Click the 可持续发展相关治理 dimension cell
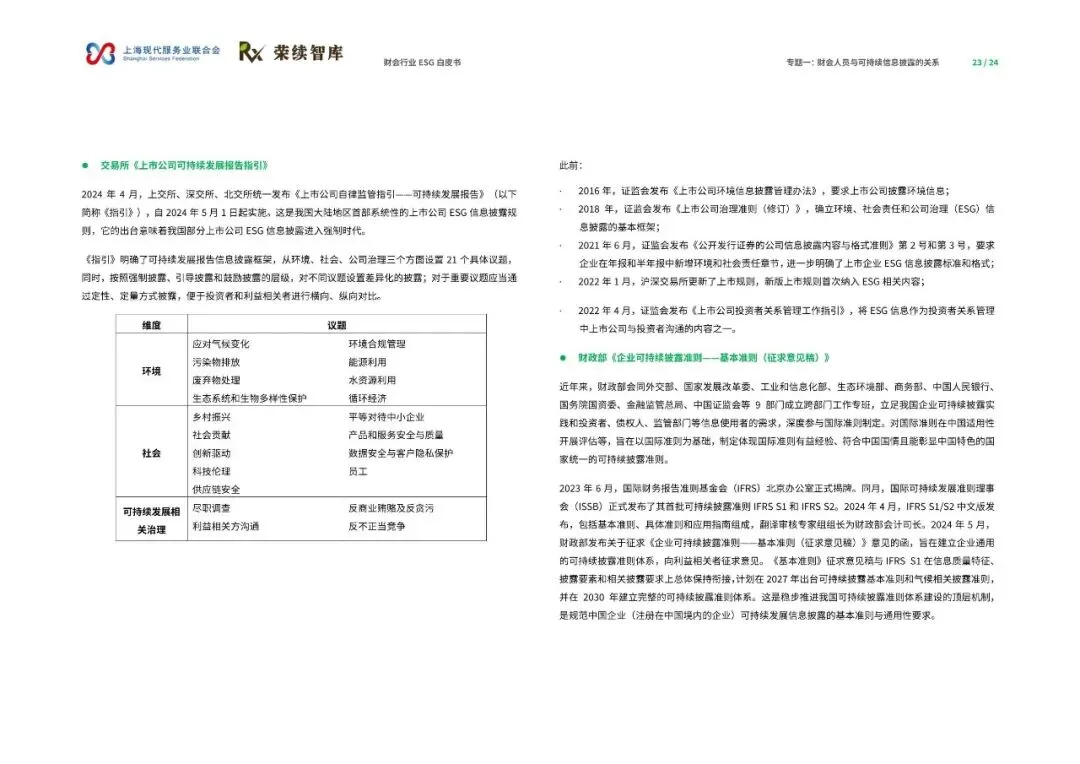This screenshot has width=1080, height=764. click(x=152, y=521)
